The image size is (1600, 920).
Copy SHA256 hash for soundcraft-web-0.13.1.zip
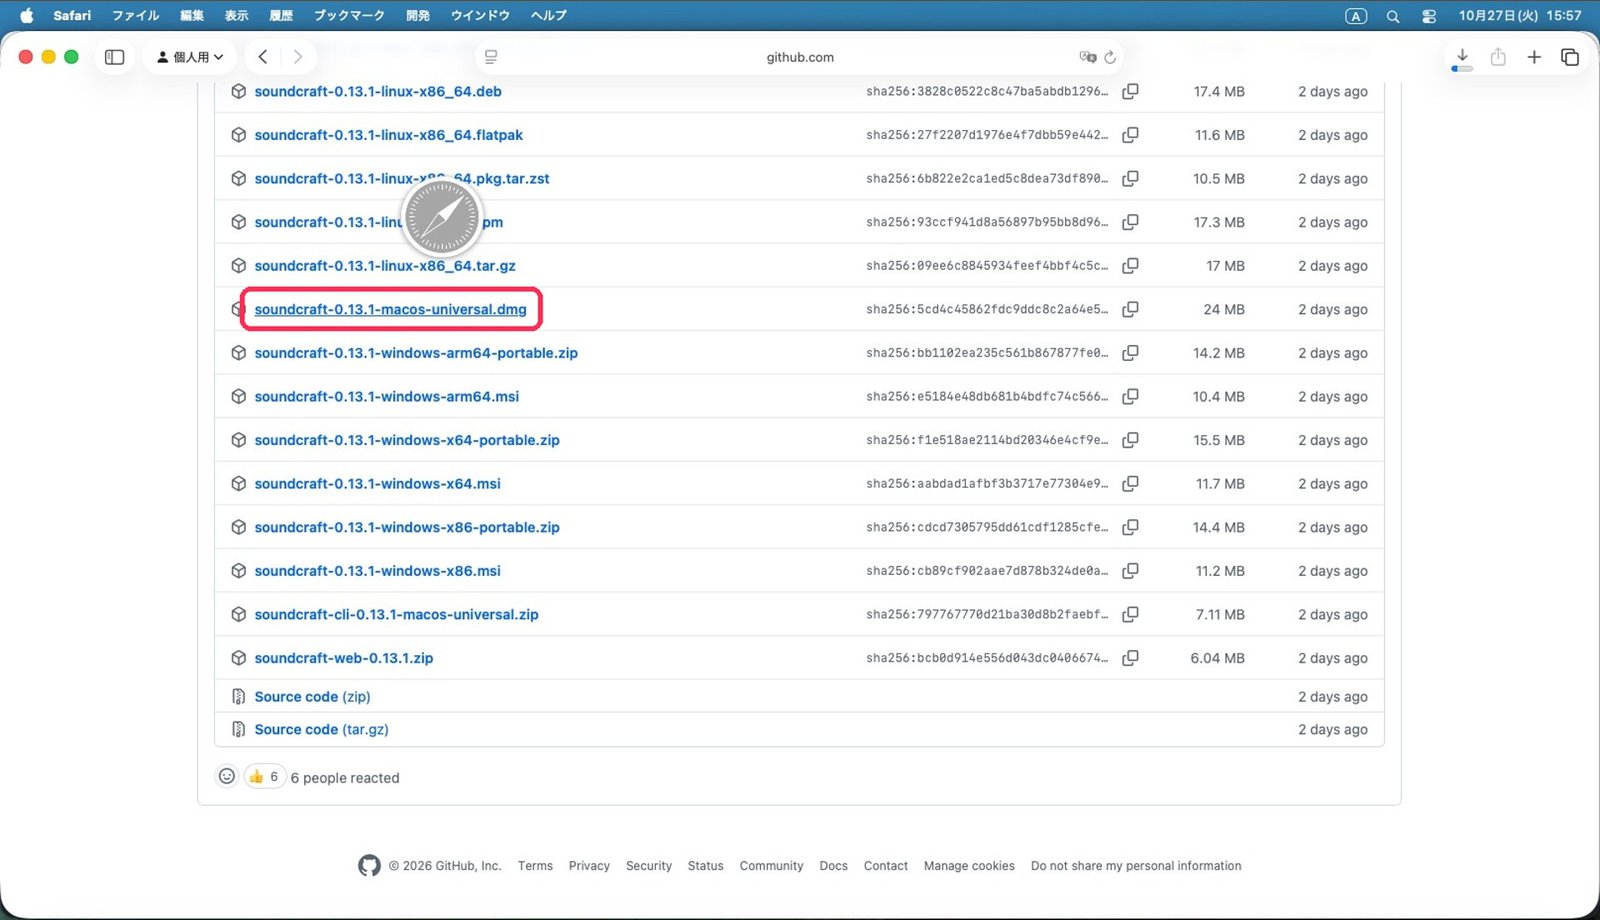(1130, 658)
